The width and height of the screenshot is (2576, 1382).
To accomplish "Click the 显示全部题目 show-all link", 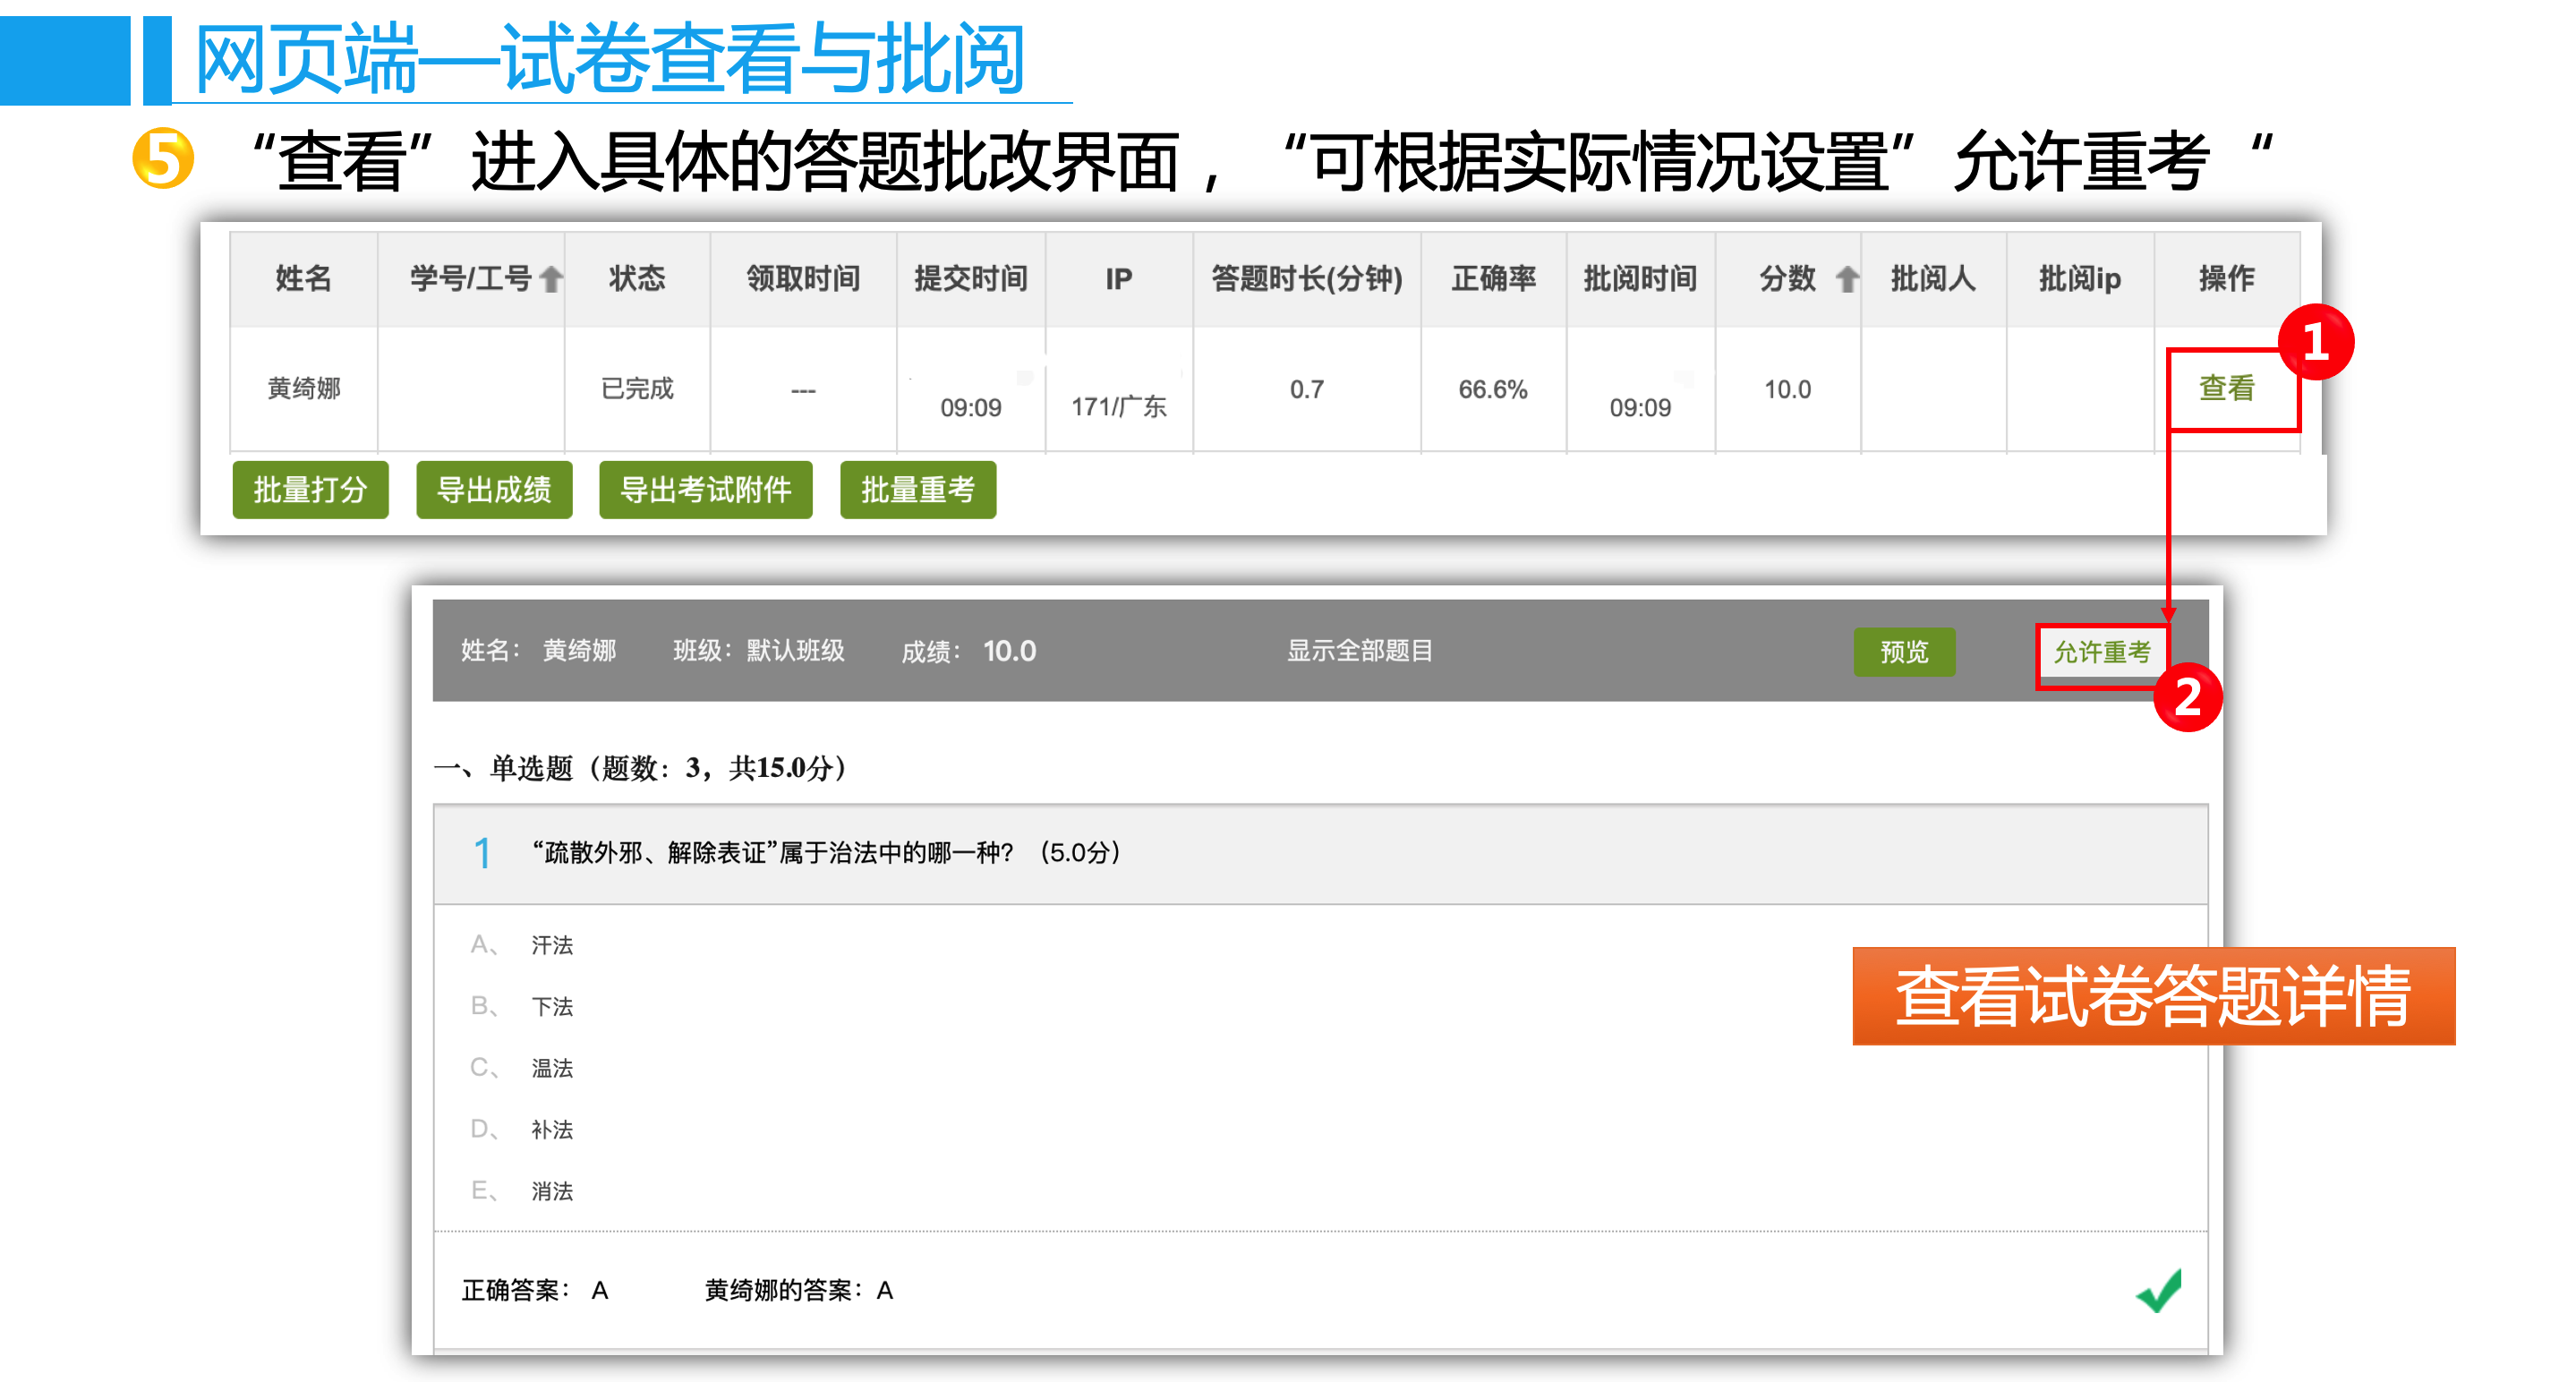I will coord(1359,651).
